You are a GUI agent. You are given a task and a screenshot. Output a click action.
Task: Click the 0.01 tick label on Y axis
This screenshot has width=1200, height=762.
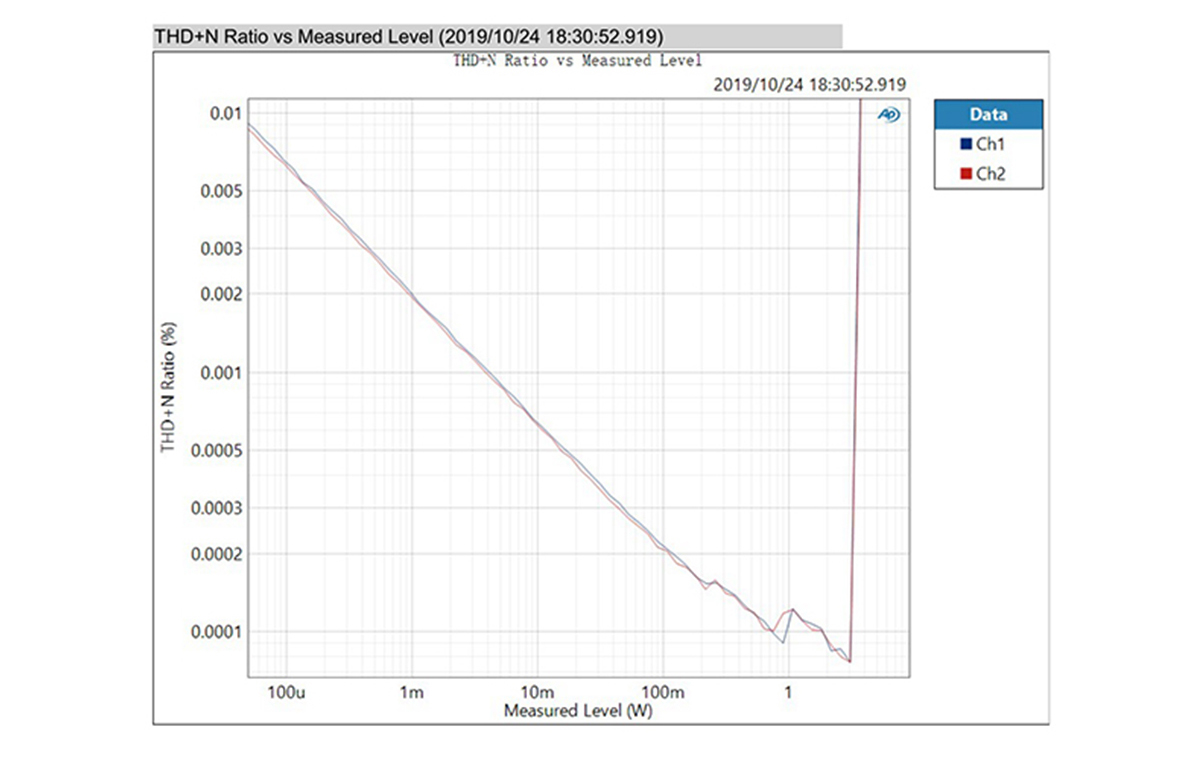225,113
